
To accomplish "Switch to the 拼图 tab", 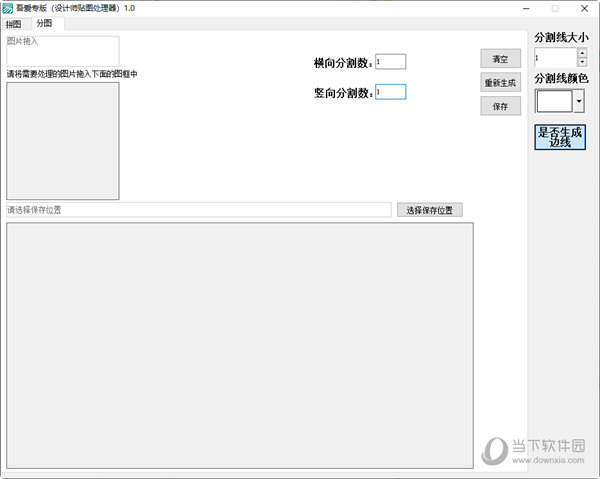I will tap(13, 24).
